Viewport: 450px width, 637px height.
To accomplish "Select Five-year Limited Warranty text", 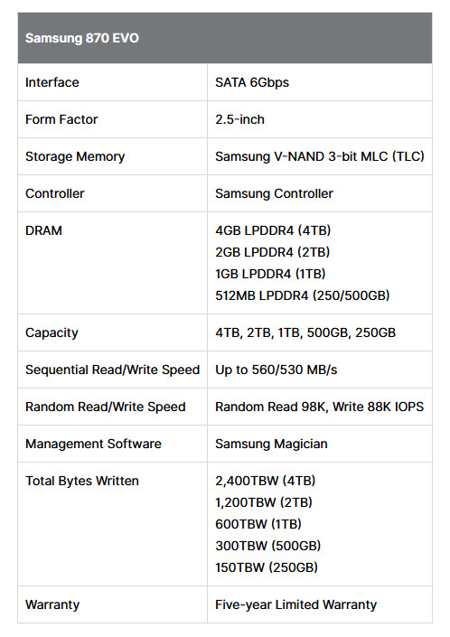I will click(296, 605).
